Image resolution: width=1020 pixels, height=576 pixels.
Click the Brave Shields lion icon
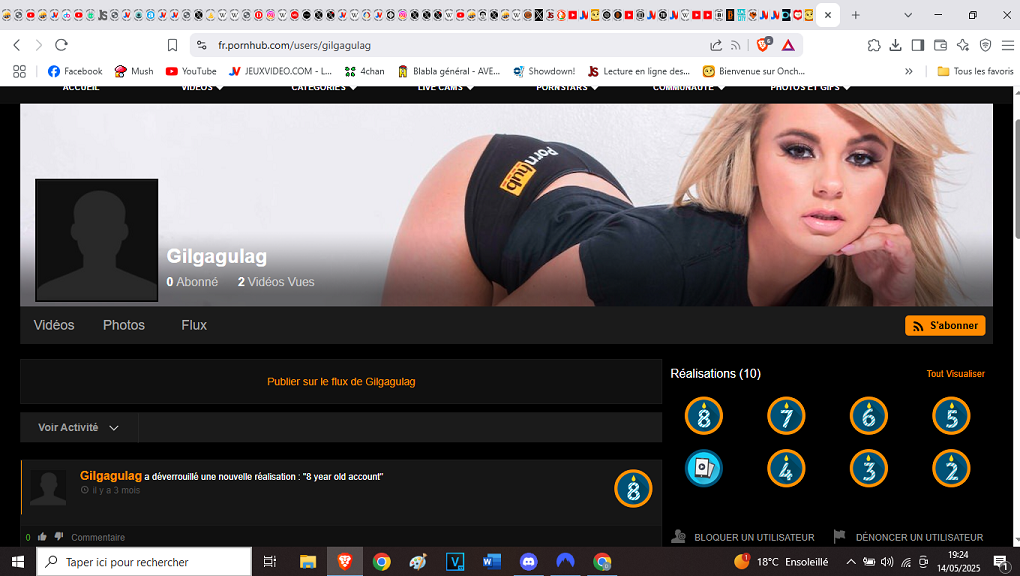[x=764, y=45]
